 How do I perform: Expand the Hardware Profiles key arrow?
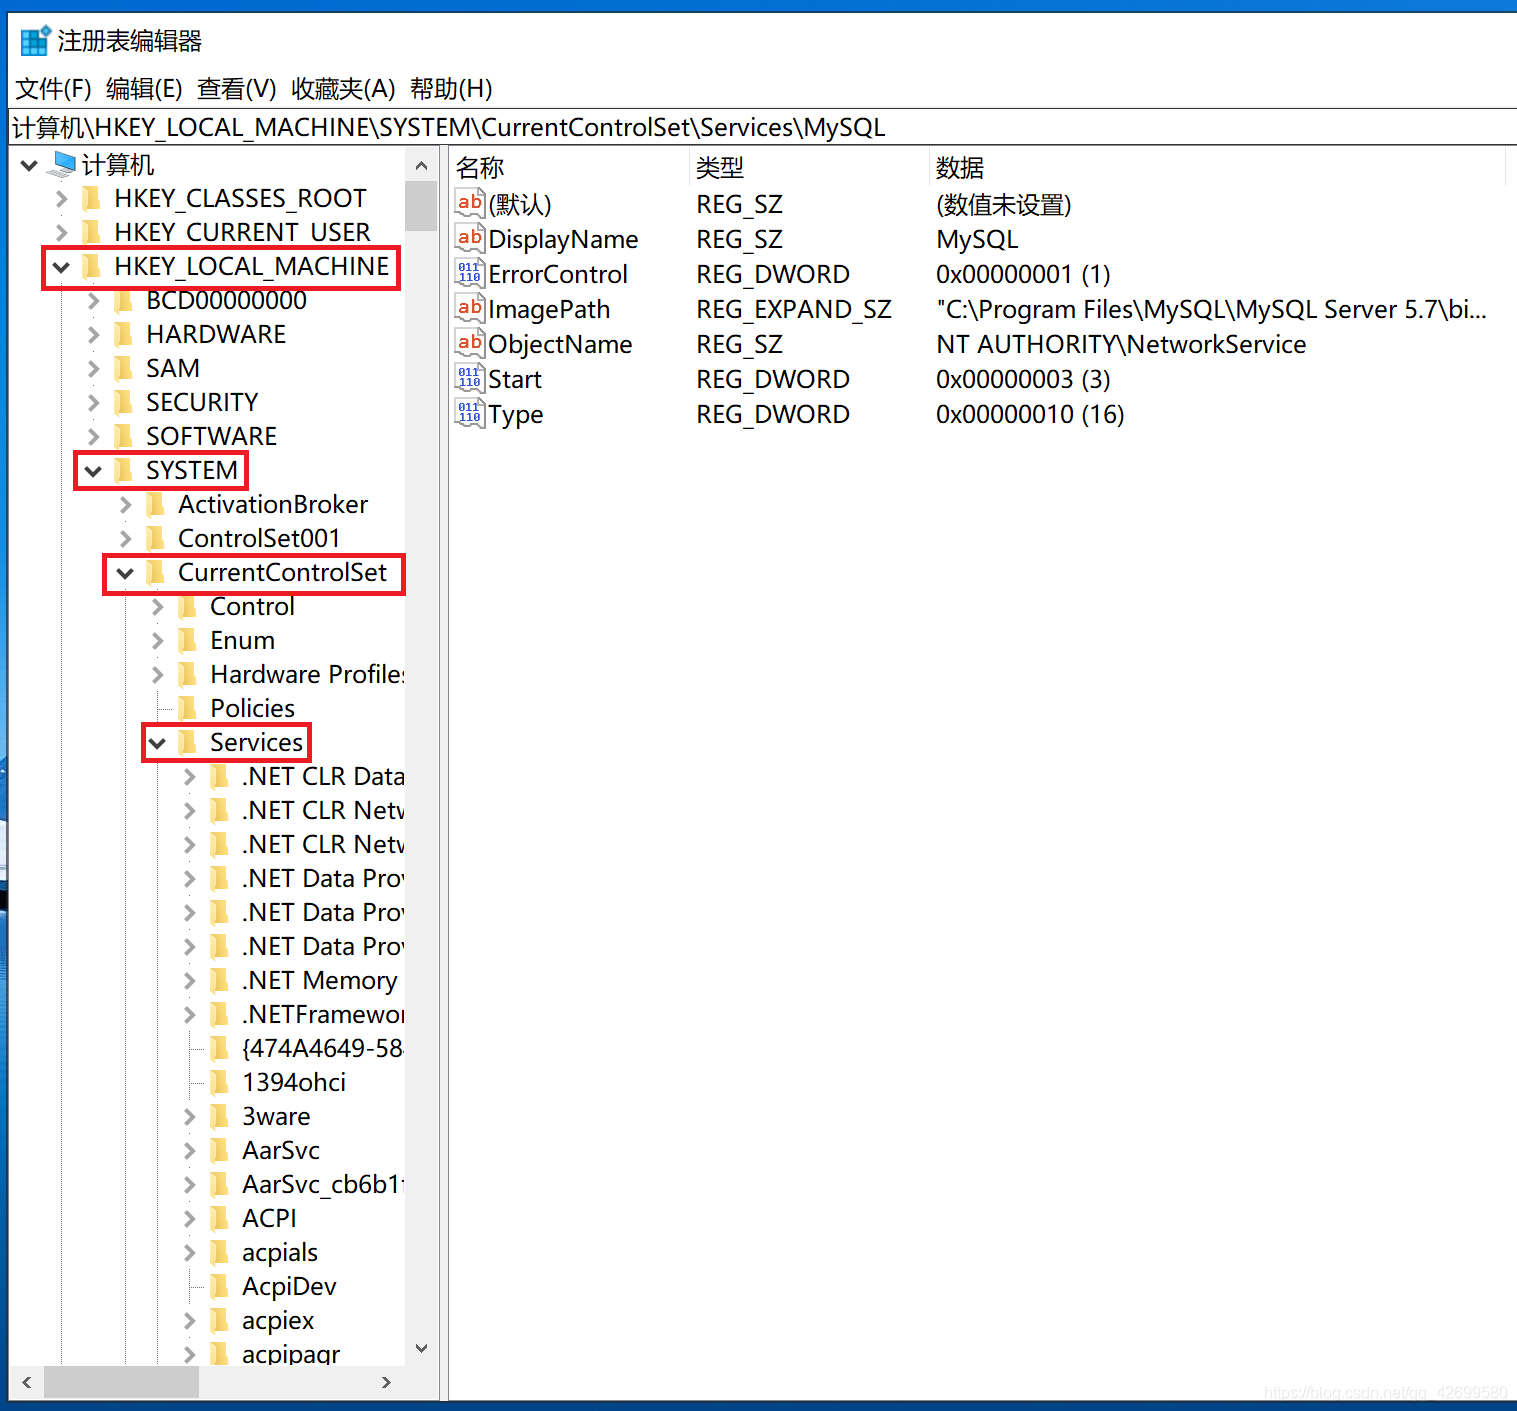coord(158,675)
